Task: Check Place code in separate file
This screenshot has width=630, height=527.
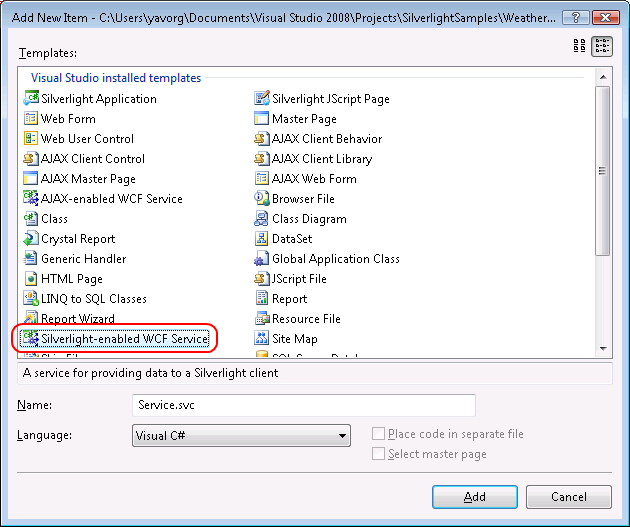Action: (378, 434)
